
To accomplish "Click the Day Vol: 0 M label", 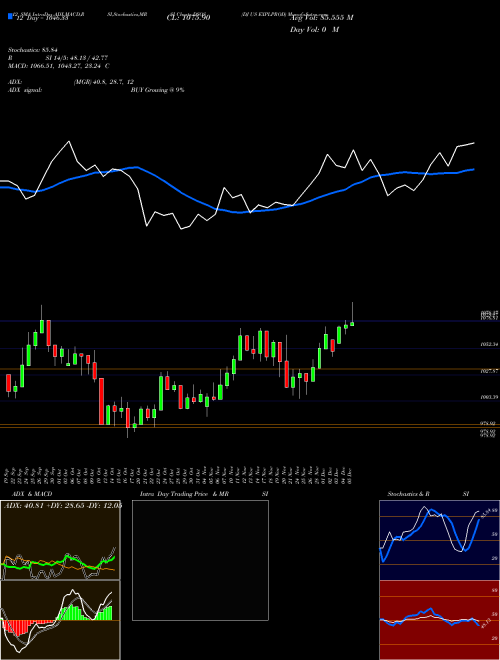I will [314, 30].
